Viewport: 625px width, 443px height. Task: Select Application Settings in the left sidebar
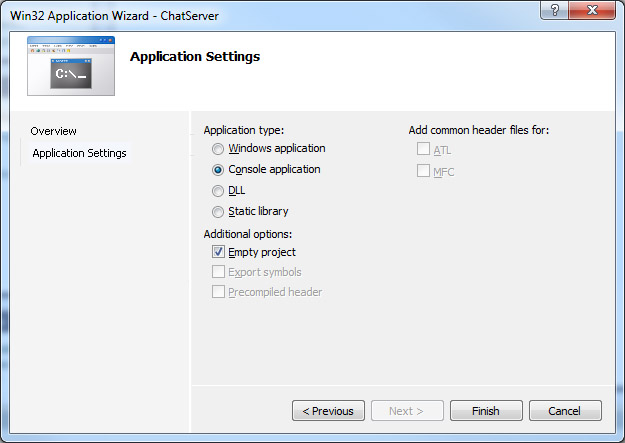tap(79, 153)
